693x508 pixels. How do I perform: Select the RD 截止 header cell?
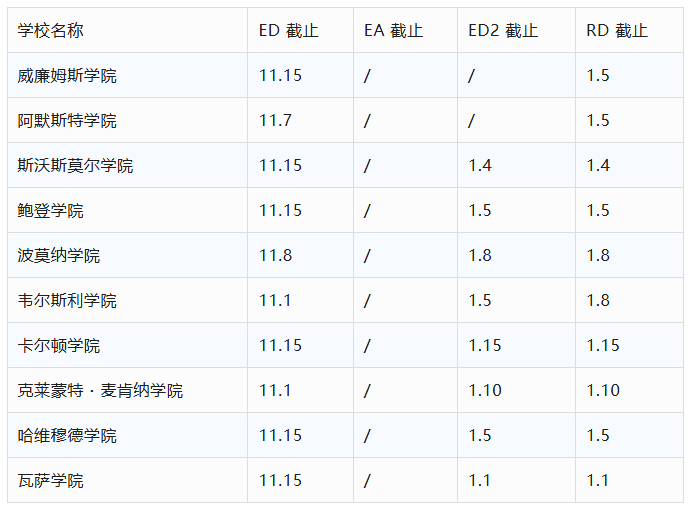click(617, 31)
